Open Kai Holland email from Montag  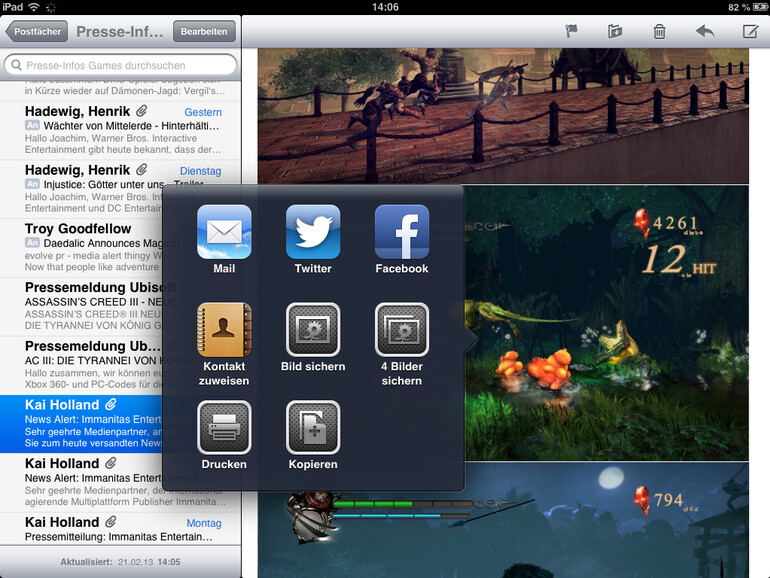pyautogui.click(x=120, y=528)
